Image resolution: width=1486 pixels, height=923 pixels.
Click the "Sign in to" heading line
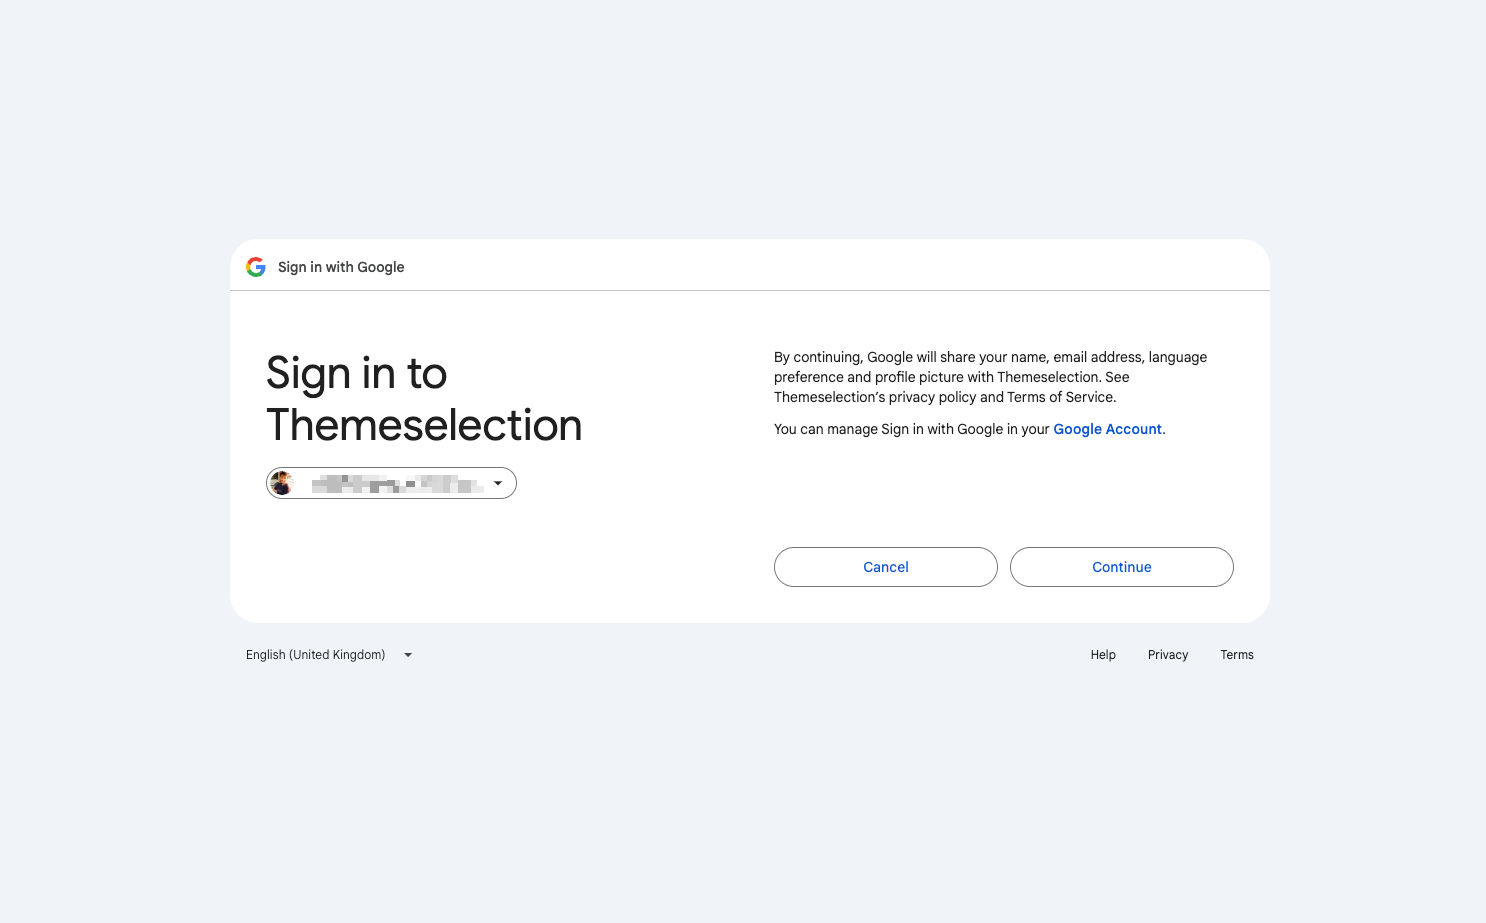tap(357, 373)
